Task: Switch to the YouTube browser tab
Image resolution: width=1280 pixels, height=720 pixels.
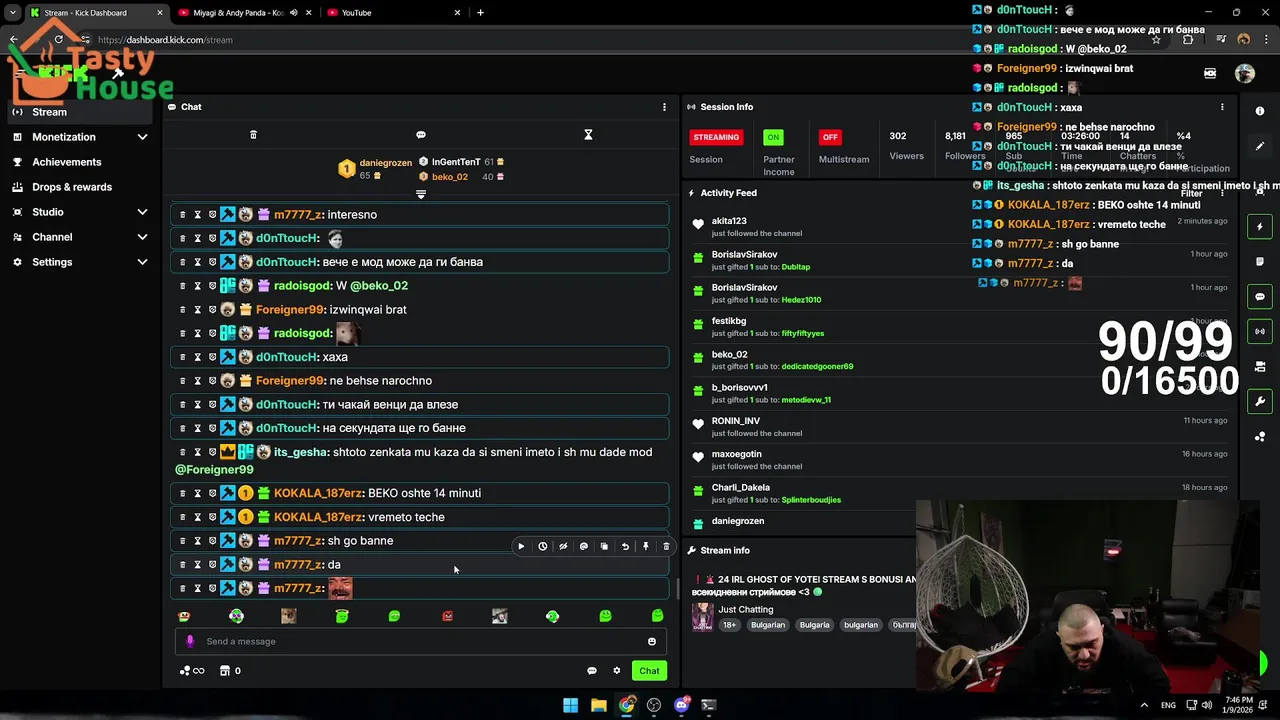Action: [x=395, y=13]
